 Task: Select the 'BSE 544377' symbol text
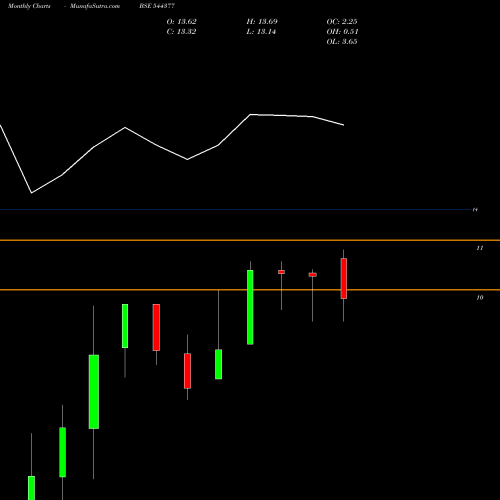coord(157,6)
